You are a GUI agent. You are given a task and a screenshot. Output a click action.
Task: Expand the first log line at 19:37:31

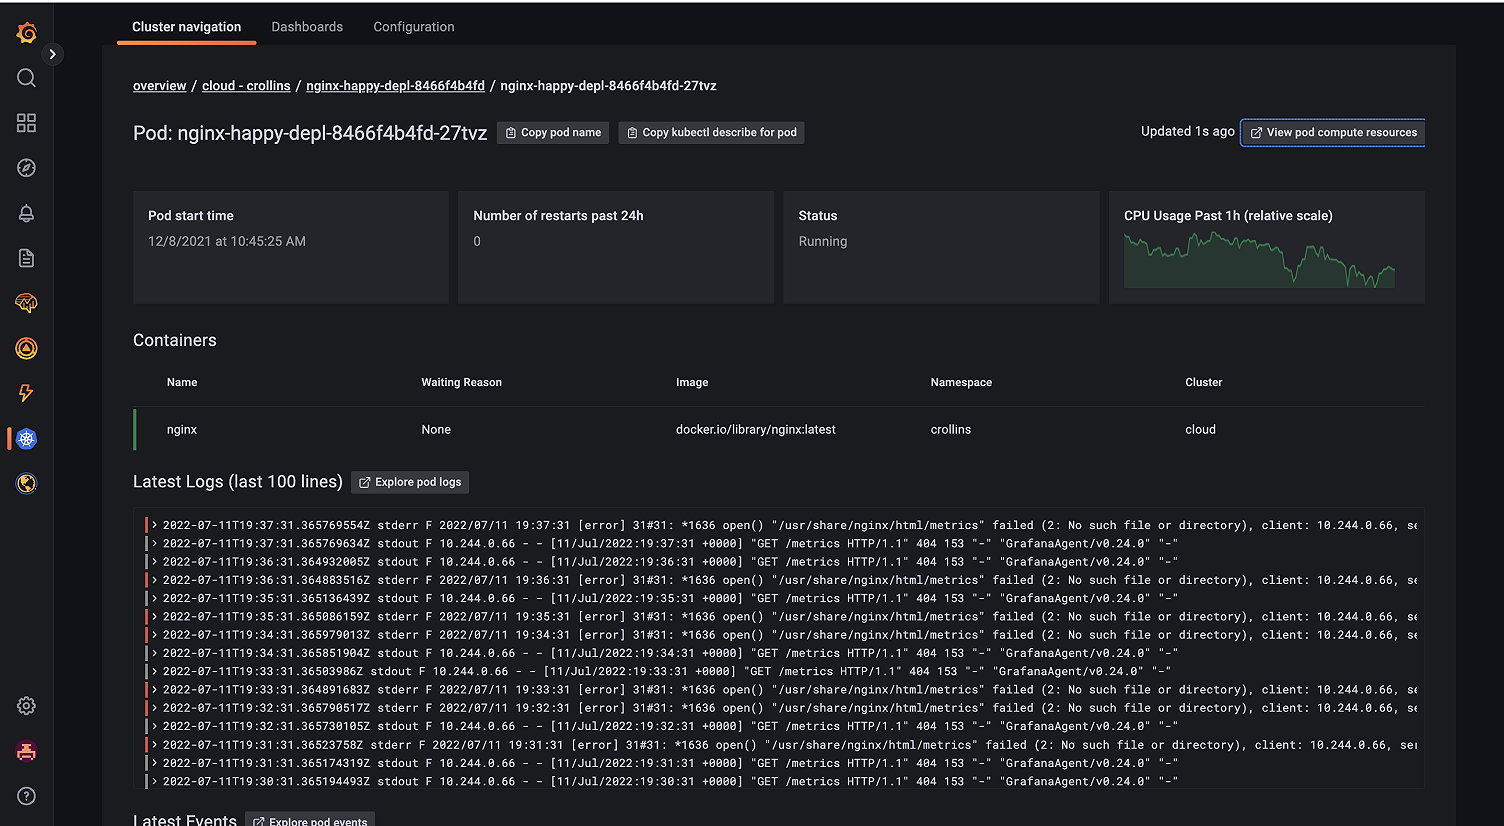click(156, 525)
